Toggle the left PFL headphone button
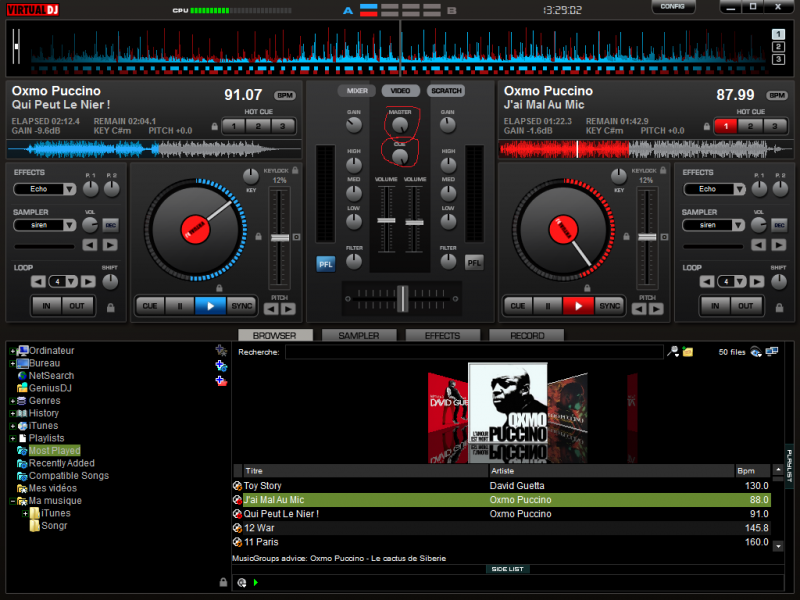Screen dimensions: 800x600 click(x=326, y=263)
